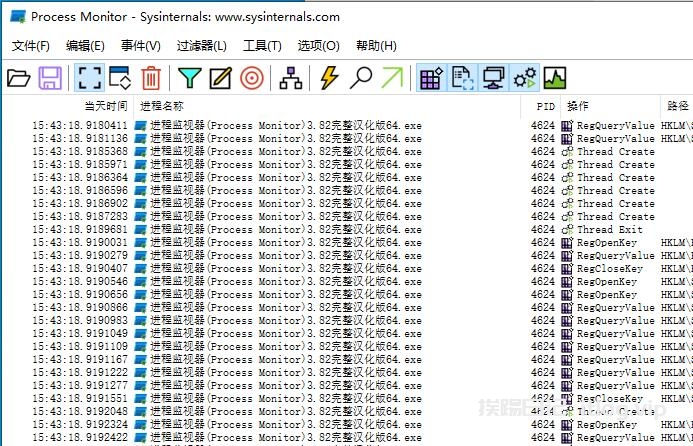Select the event at 15:43:18.9191049
This screenshot has height=446, width=693.
coord(346,333)
